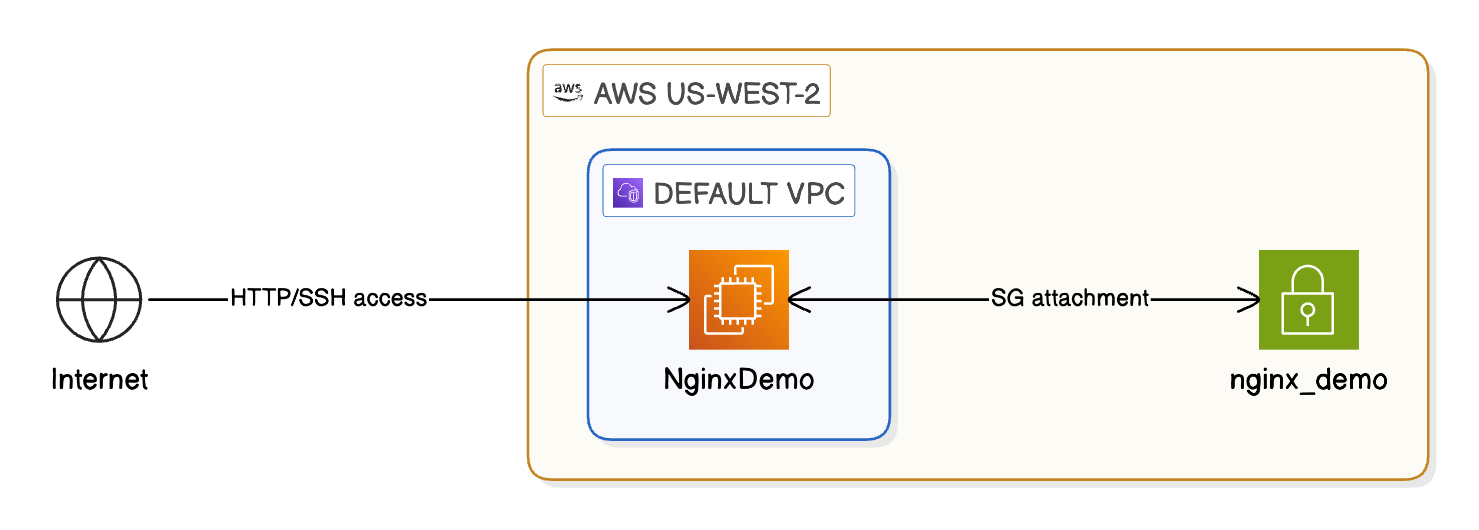Click the AWS logo in region label

[x=567, y=93]
